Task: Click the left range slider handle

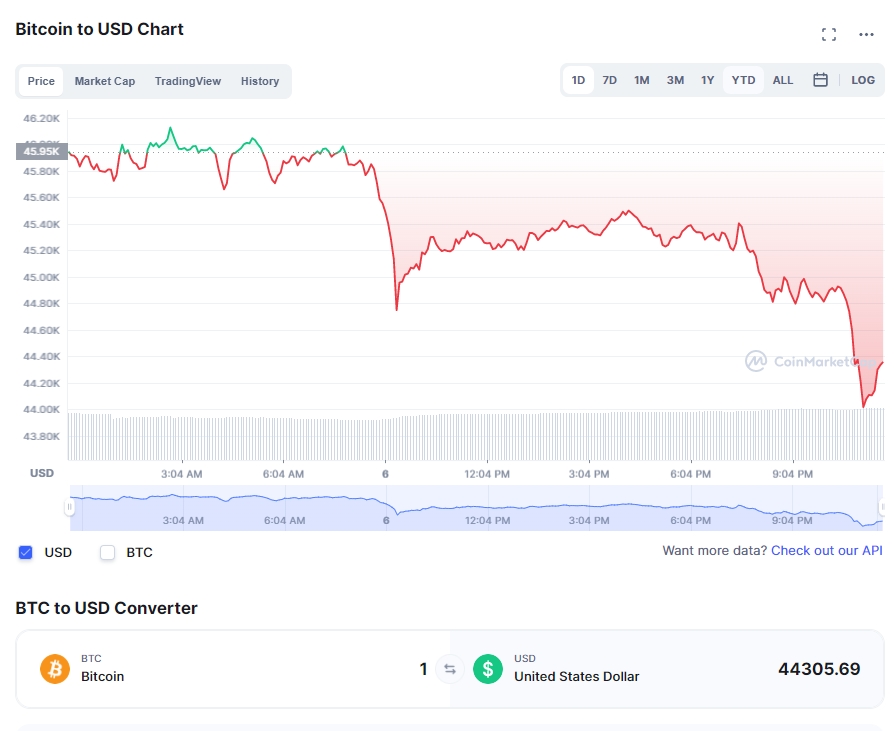Action: tap(70, 507)
